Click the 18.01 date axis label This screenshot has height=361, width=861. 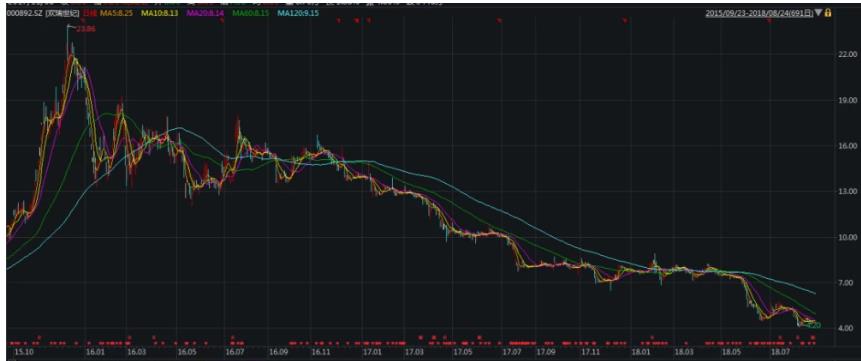point(641,352)
